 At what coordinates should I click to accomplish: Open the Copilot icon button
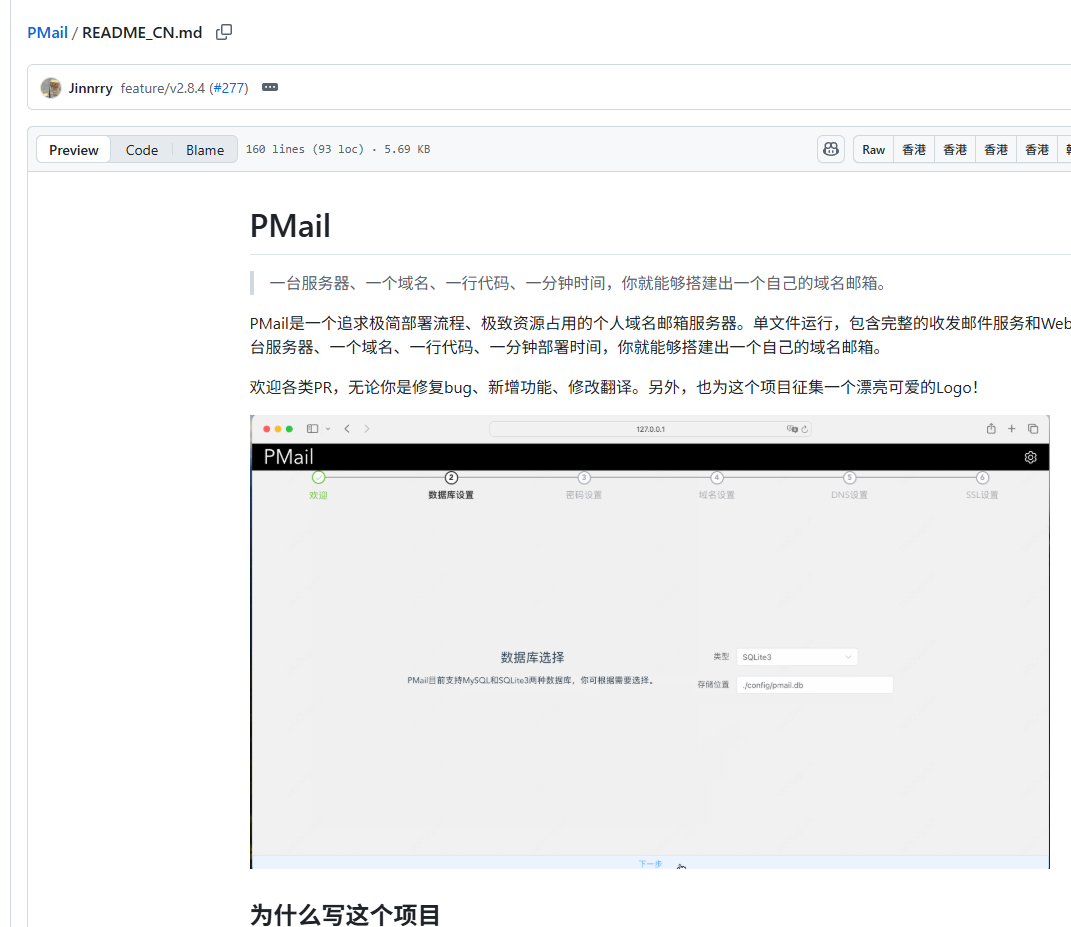[830, 150]
